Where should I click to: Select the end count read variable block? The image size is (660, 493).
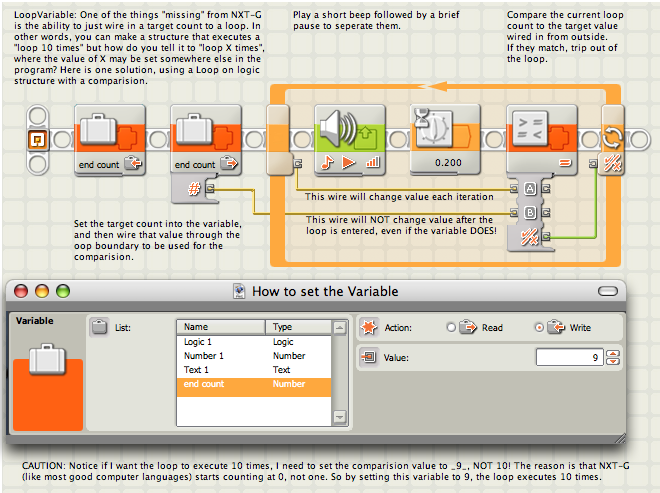[x=206, y=140]
